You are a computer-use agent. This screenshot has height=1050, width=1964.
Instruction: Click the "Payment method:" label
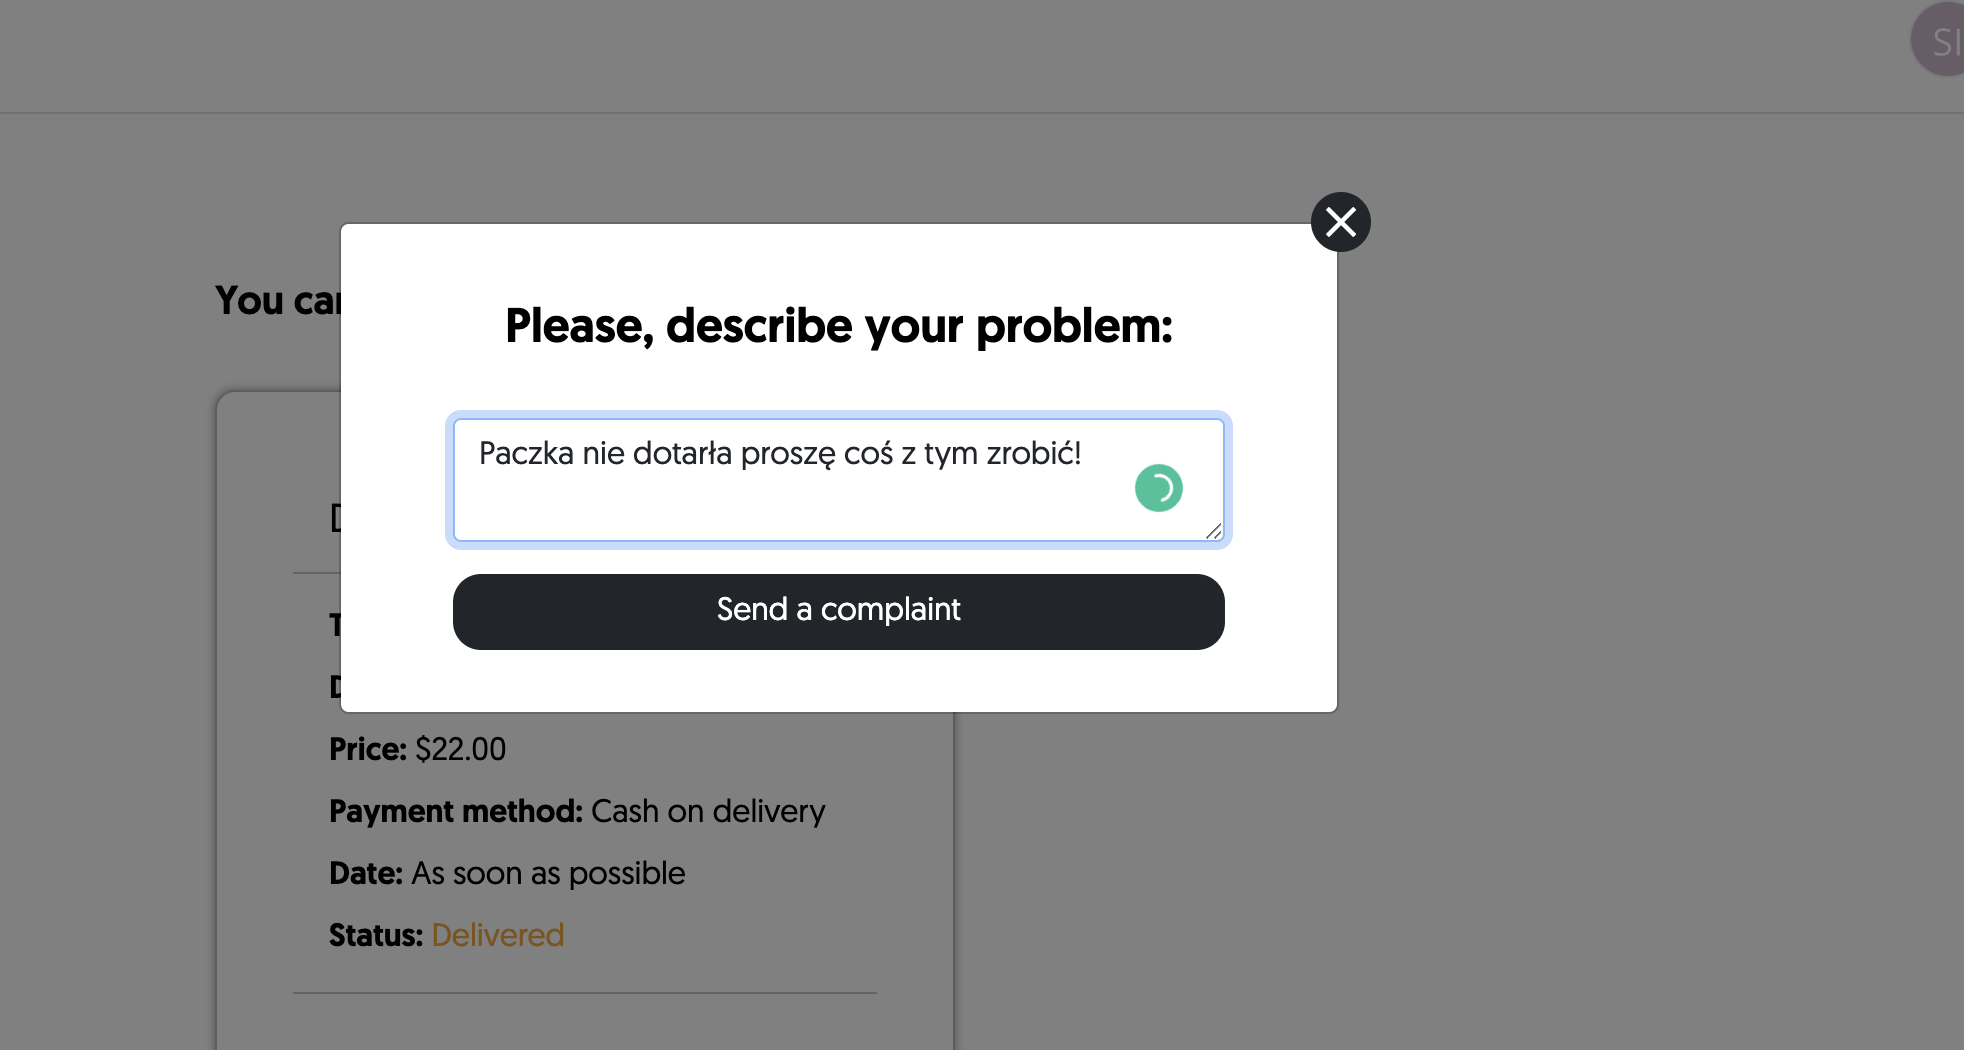tap(455, 811)
